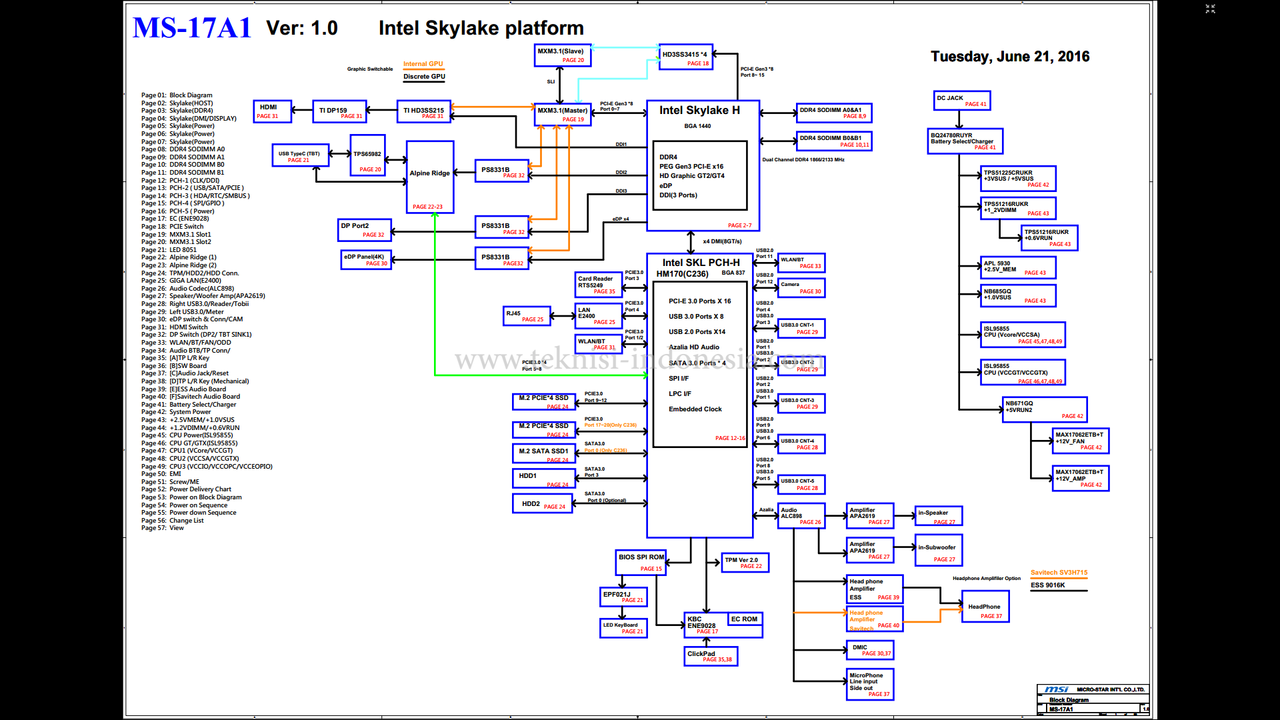Image resolution: width=1280 pixels, height=720 pixels.
Task: Click the 'Internal GPU' orange legend label
Action: [423, 64]
